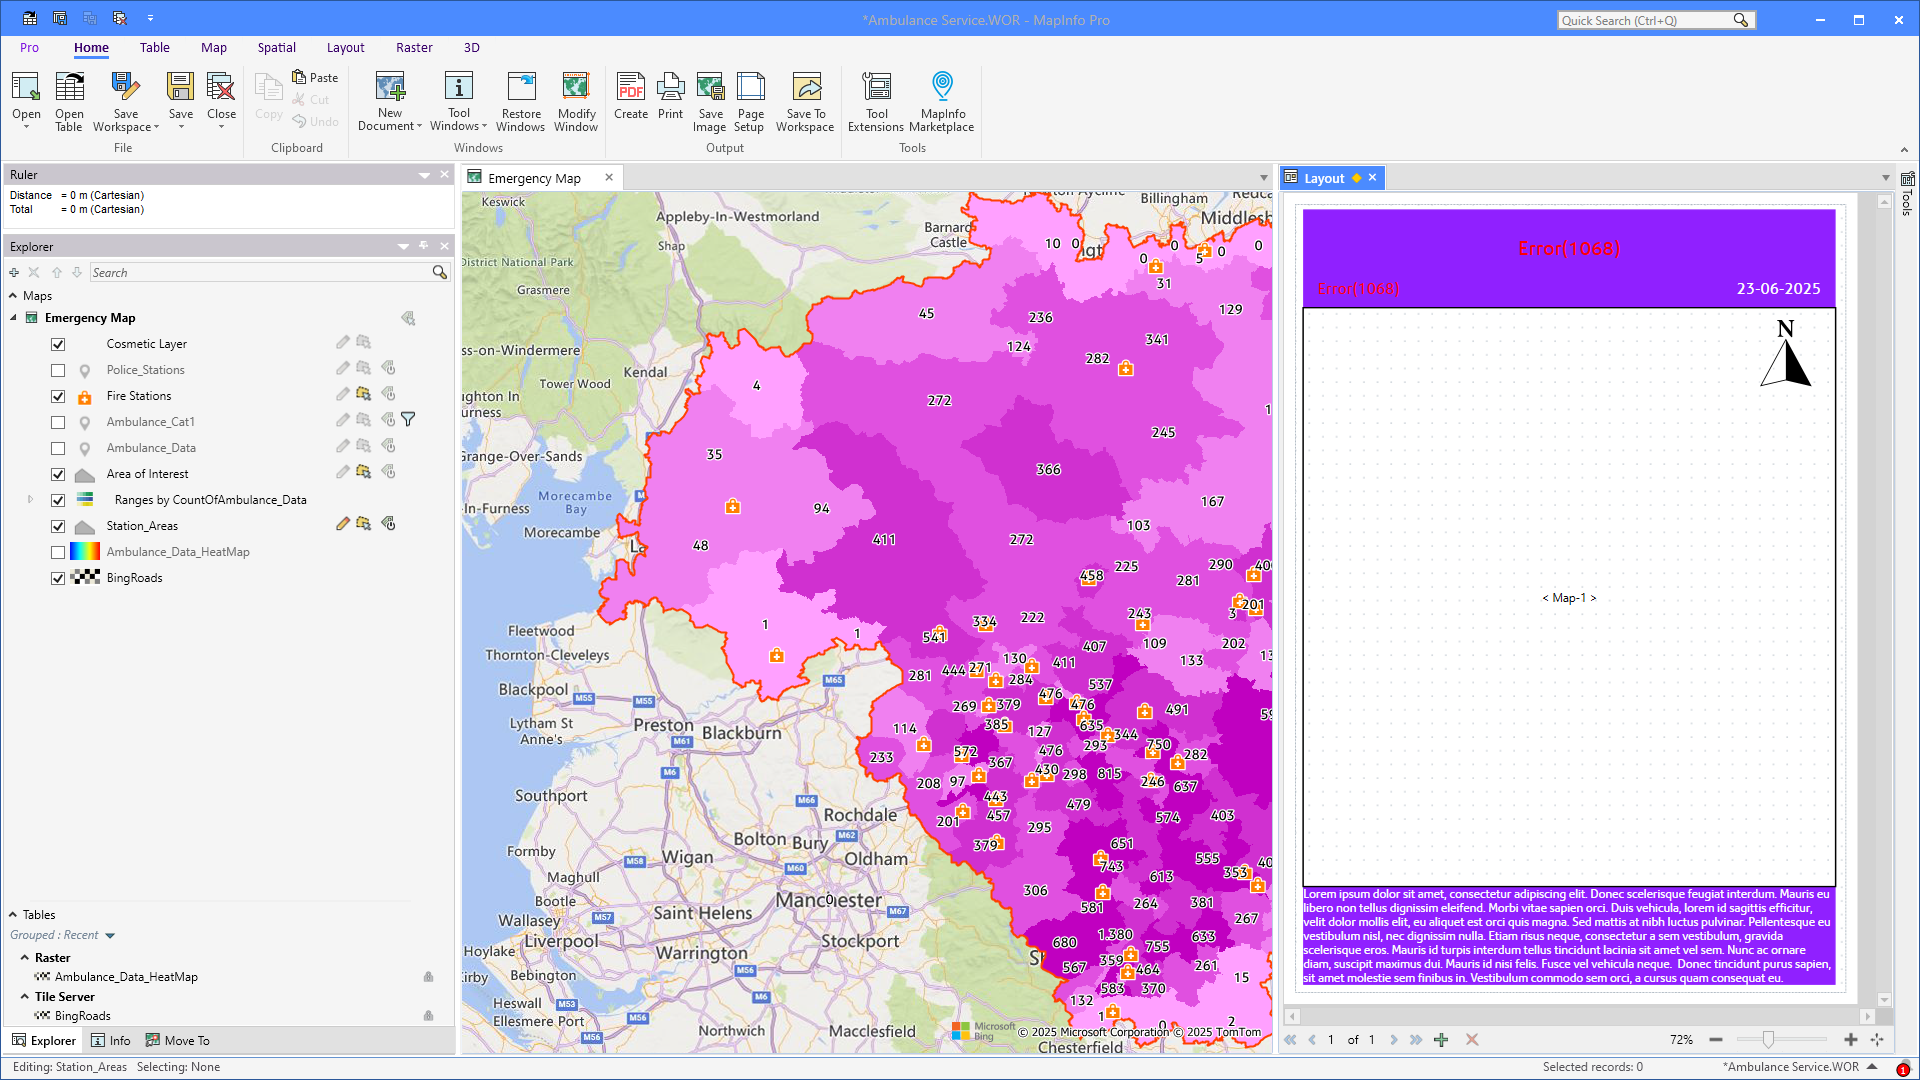The height and width of the screenshot is (1080, 1920).
Task: Switch to the Raster ribbon tab
Action: coord(414,47)
